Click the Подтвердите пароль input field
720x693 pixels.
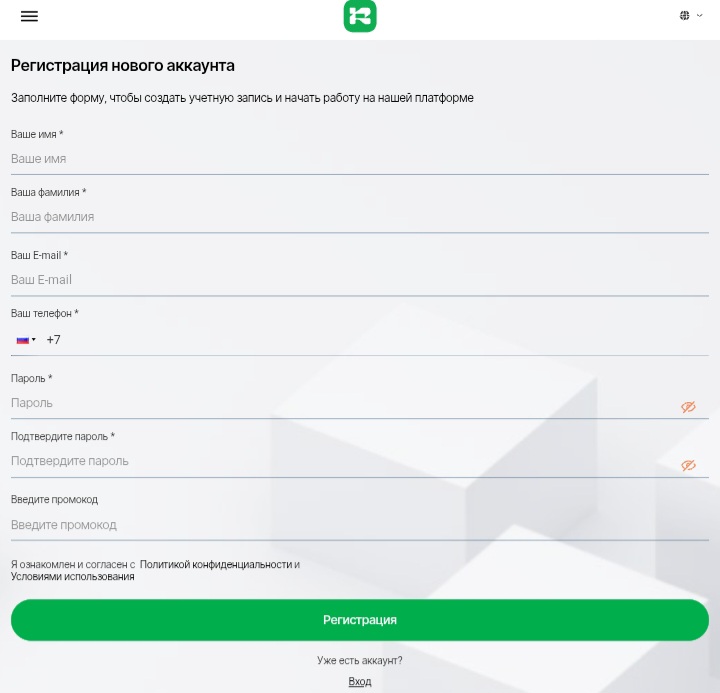[340, 461]
